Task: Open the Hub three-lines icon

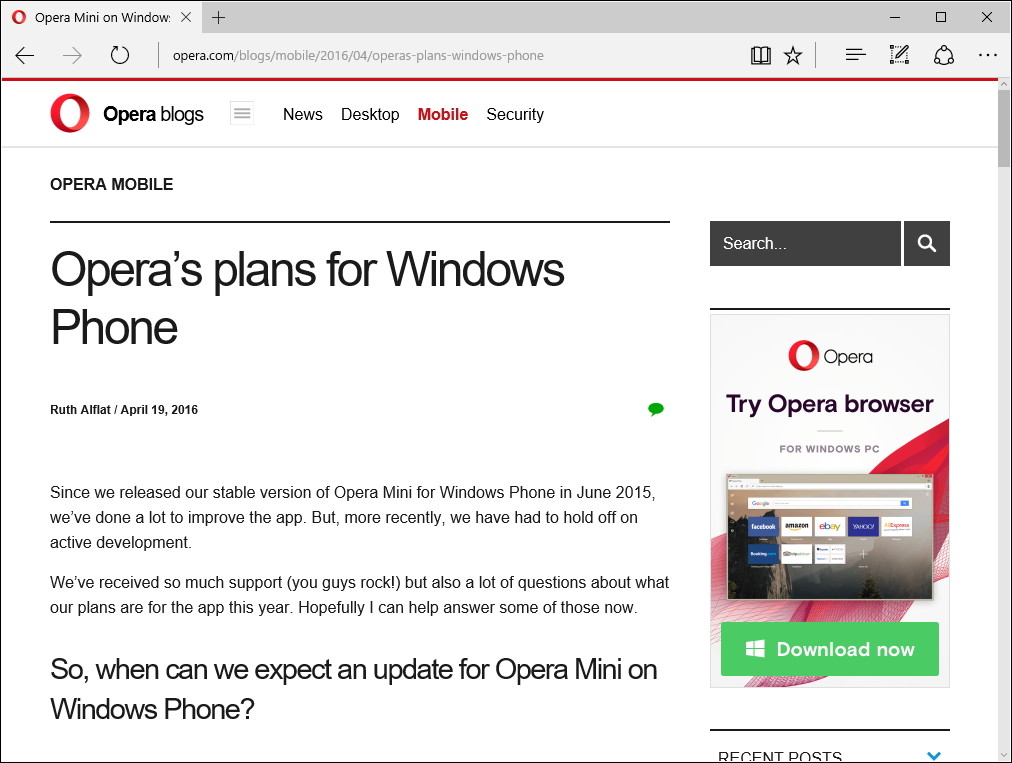Action: click(856, 56)
